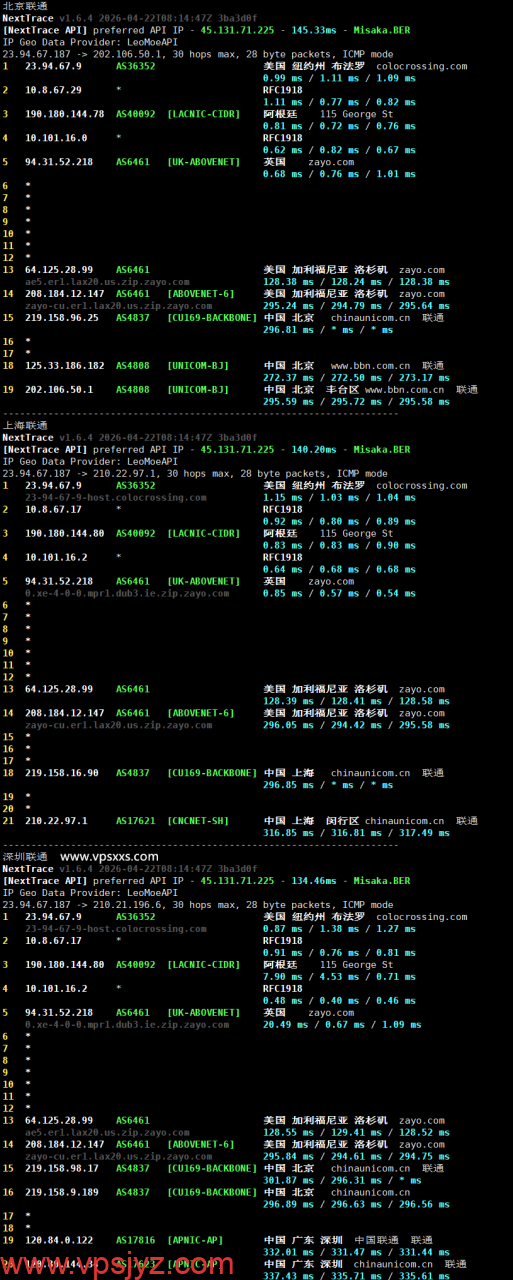This screenshot has width=513, height=1280.
Task: Select latency 128.55 ms / 129.41 ms / 128.52 ms
Action: point(357,1132)
